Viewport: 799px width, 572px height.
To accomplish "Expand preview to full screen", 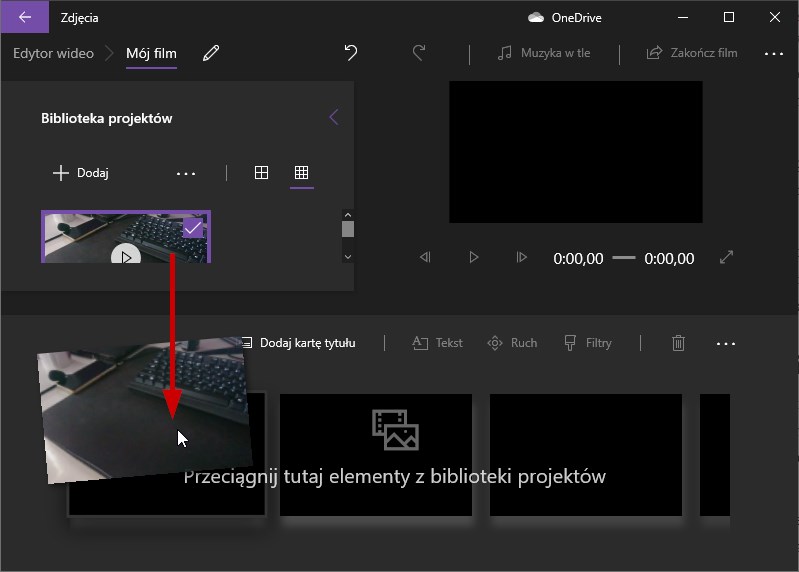I will click(x=726, y=257).
